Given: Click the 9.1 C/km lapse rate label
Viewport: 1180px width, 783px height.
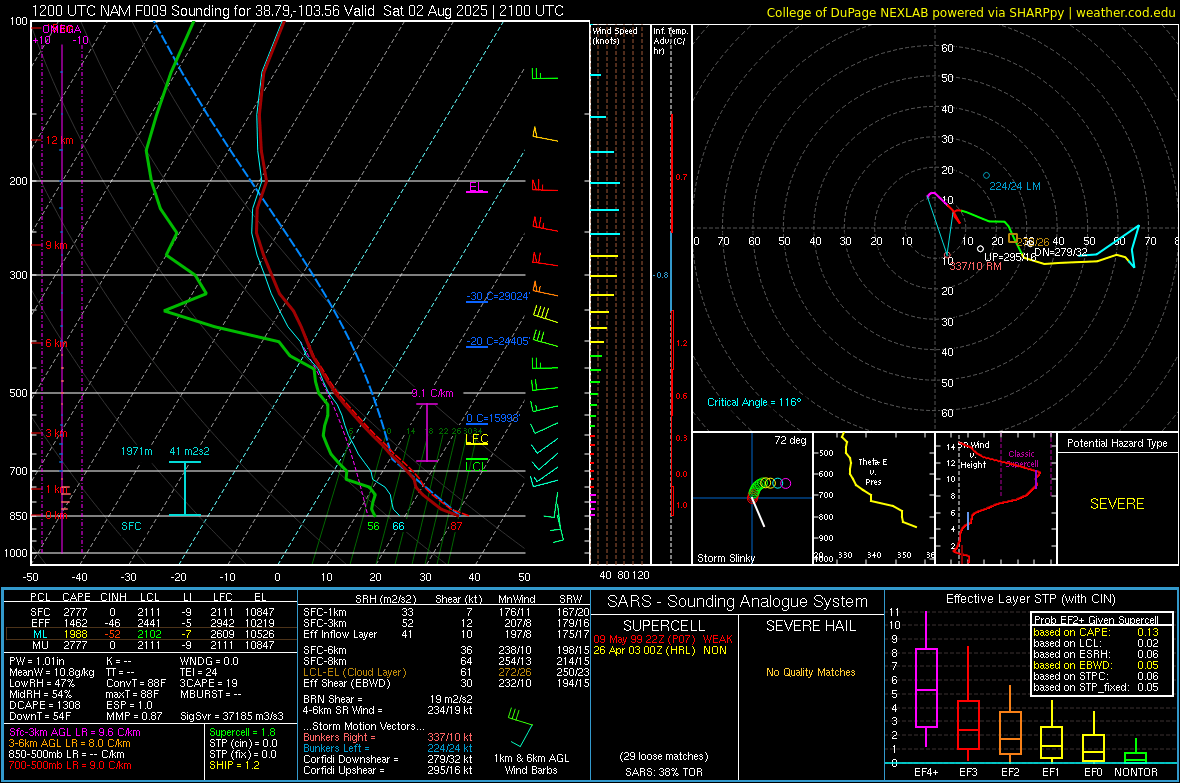Looking at the screenshot, I should 433,393.
